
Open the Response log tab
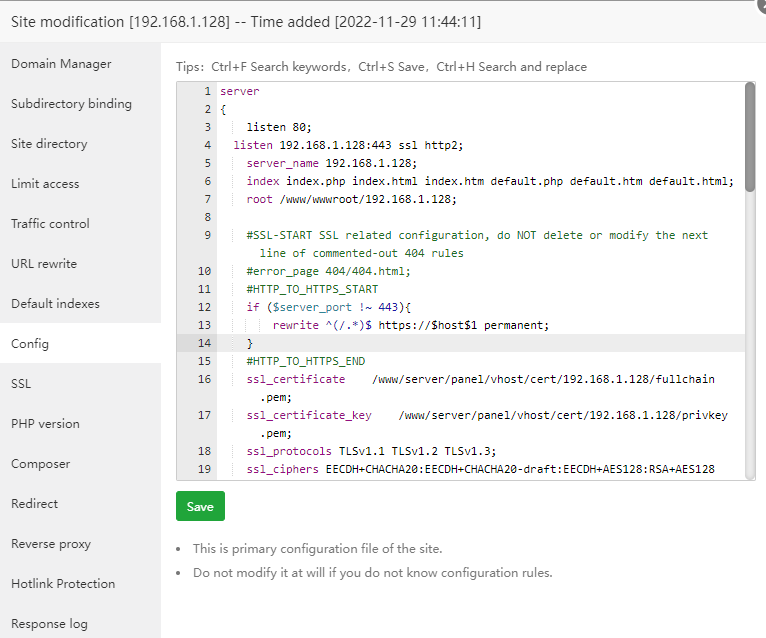49,624
